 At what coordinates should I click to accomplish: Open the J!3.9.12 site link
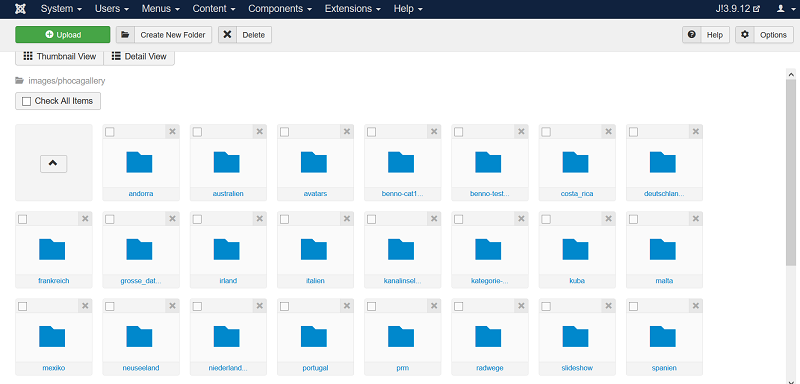point(738,9)
